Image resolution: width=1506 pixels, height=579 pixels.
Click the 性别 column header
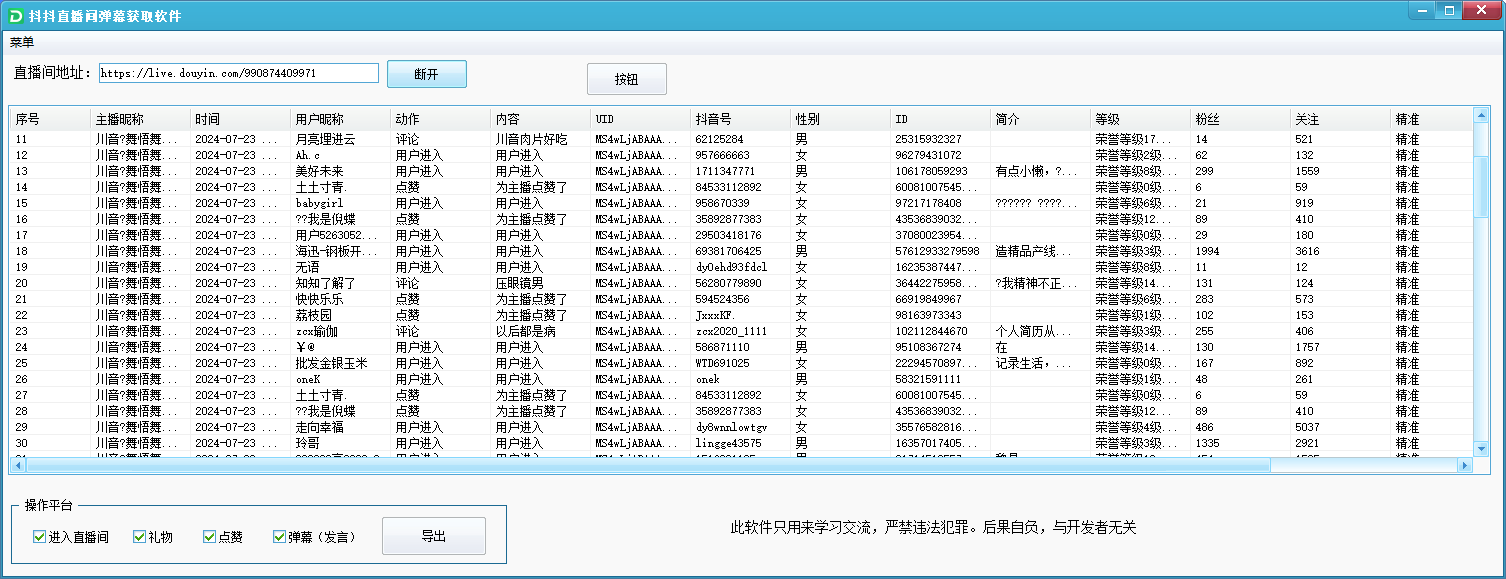coord(840,119)
